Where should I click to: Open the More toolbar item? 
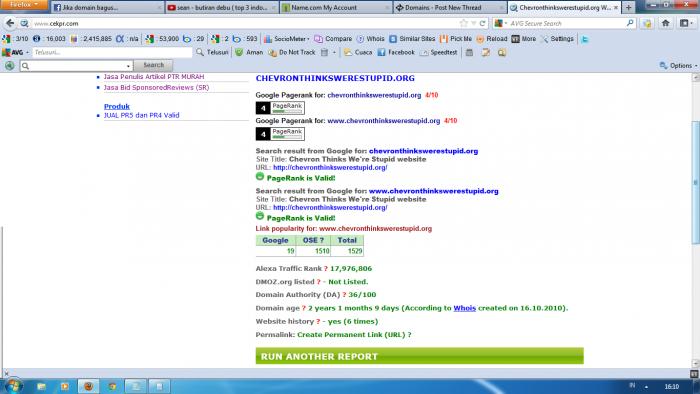[524, 39]
